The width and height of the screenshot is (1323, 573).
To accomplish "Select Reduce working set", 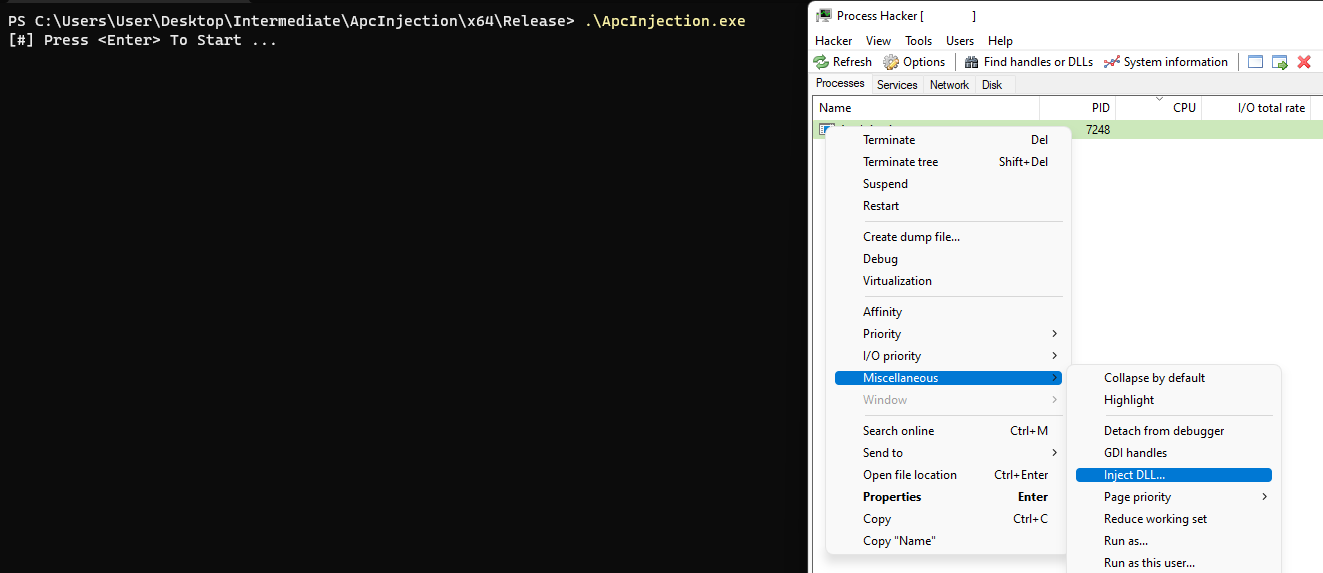I will point(1155,519).
